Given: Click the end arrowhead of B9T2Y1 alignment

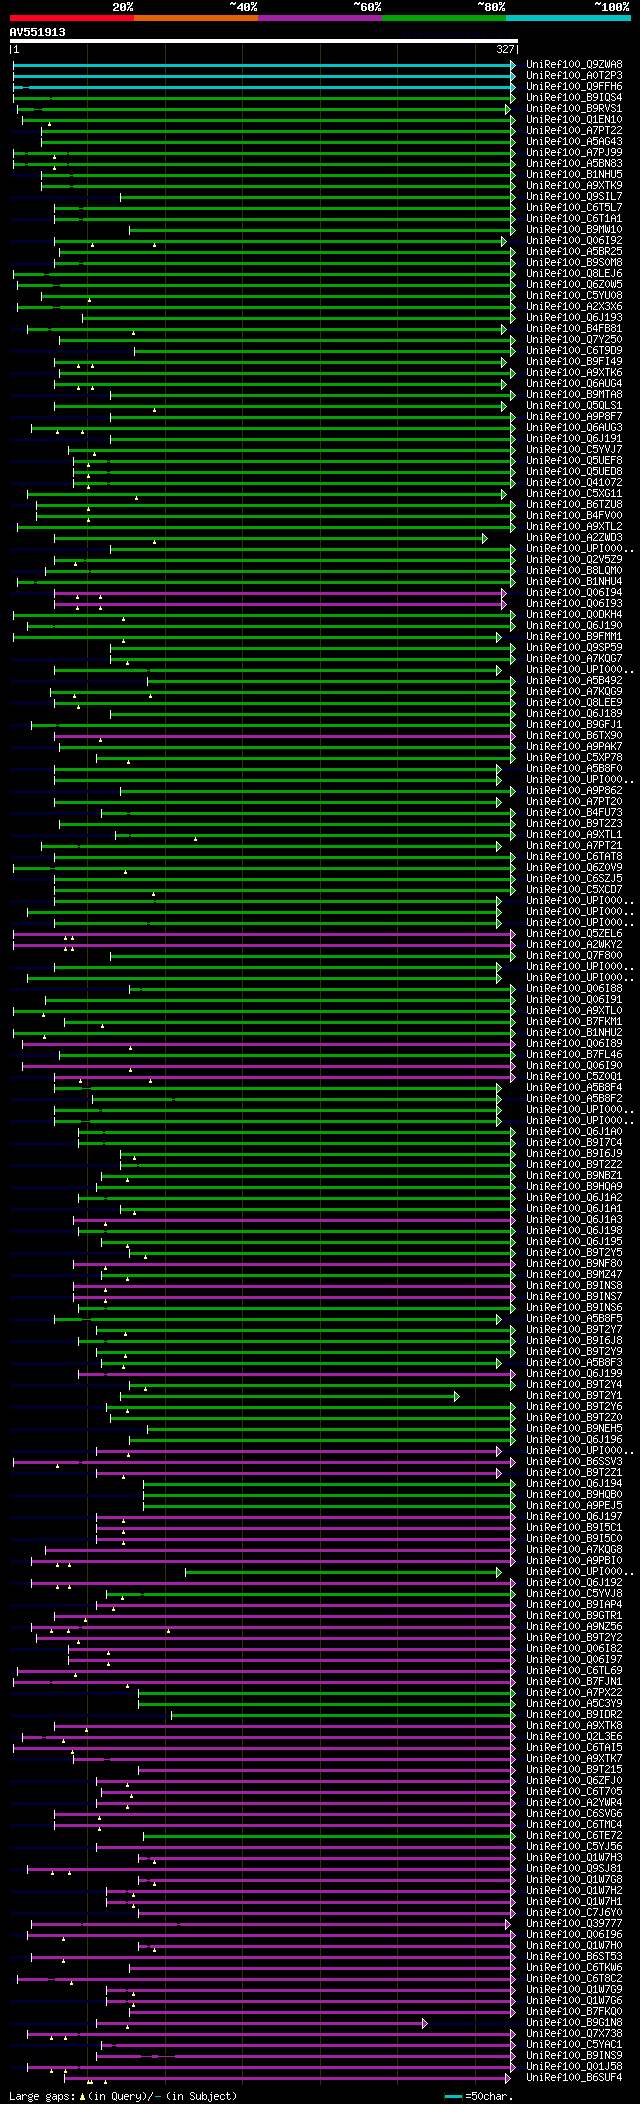Looking at the screenshot, I should click(x=457, y=1396).
